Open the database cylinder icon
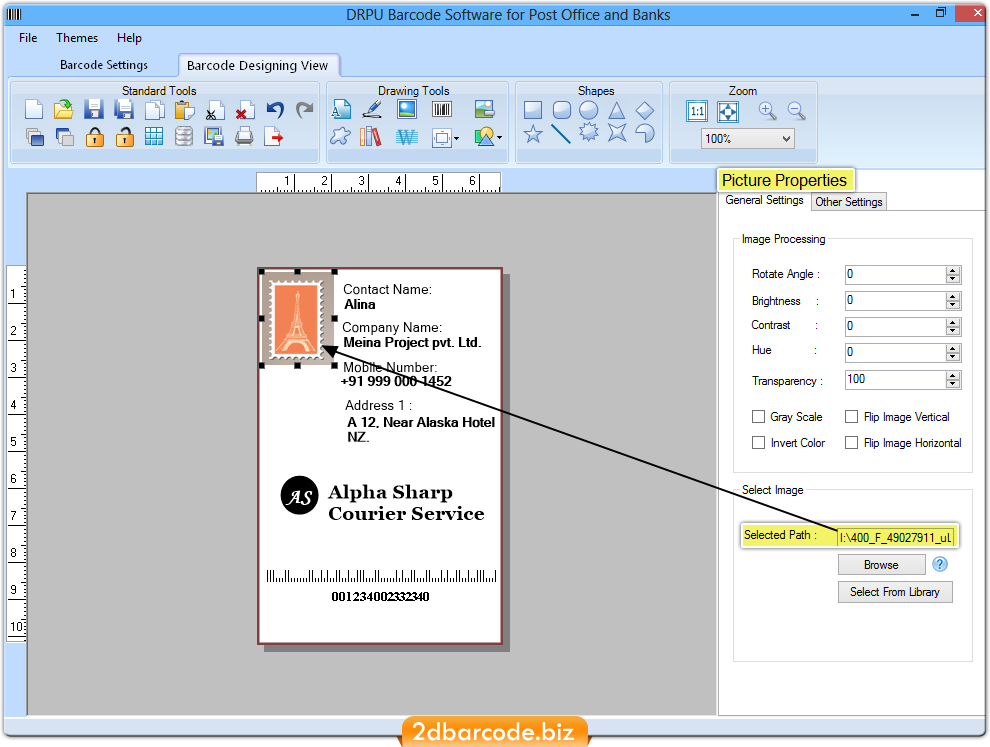The image size is (990, 747). (x=184, y=136)
